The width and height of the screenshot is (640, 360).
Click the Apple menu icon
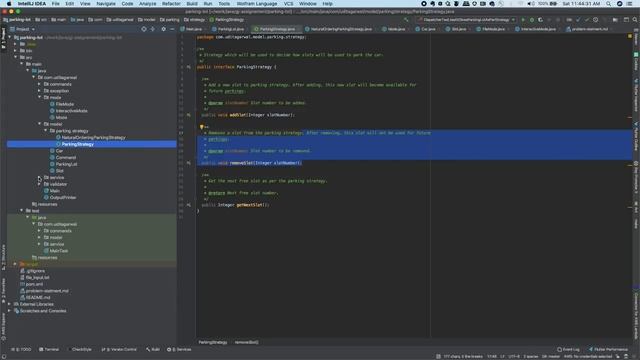pos(9,4)
